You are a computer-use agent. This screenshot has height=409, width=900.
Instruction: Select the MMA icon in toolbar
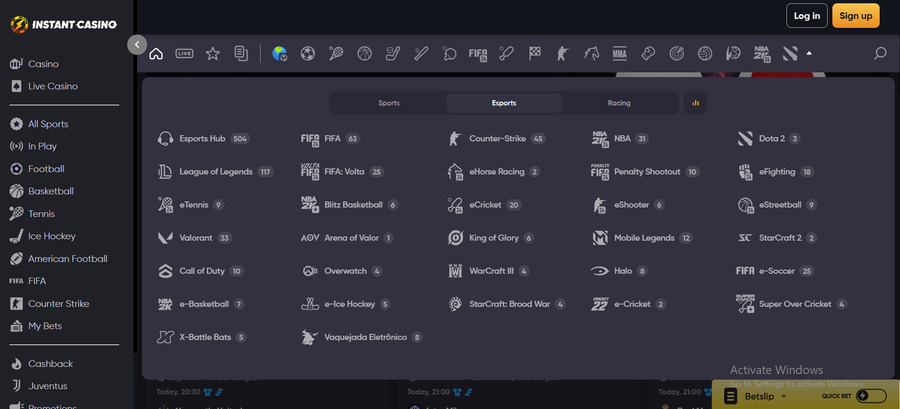coord(619,53)
